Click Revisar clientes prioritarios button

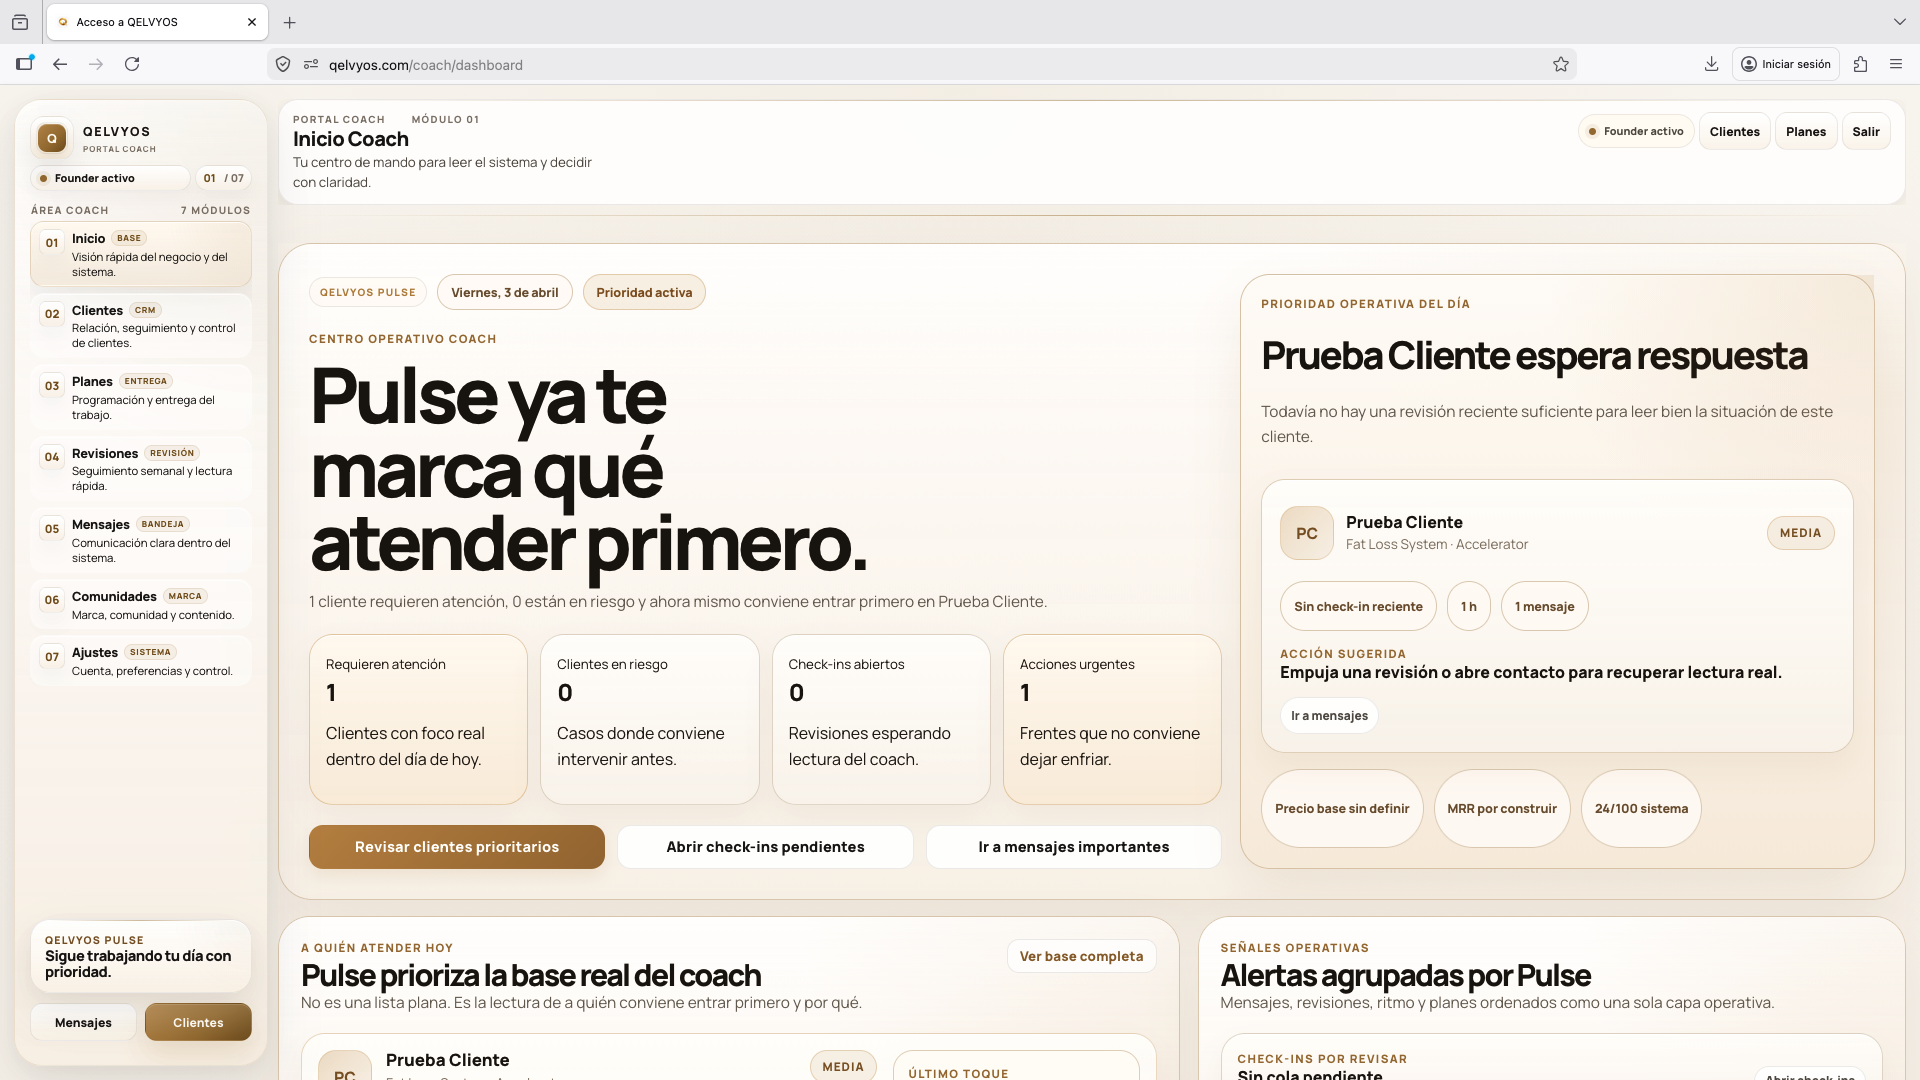click(457, 847)
